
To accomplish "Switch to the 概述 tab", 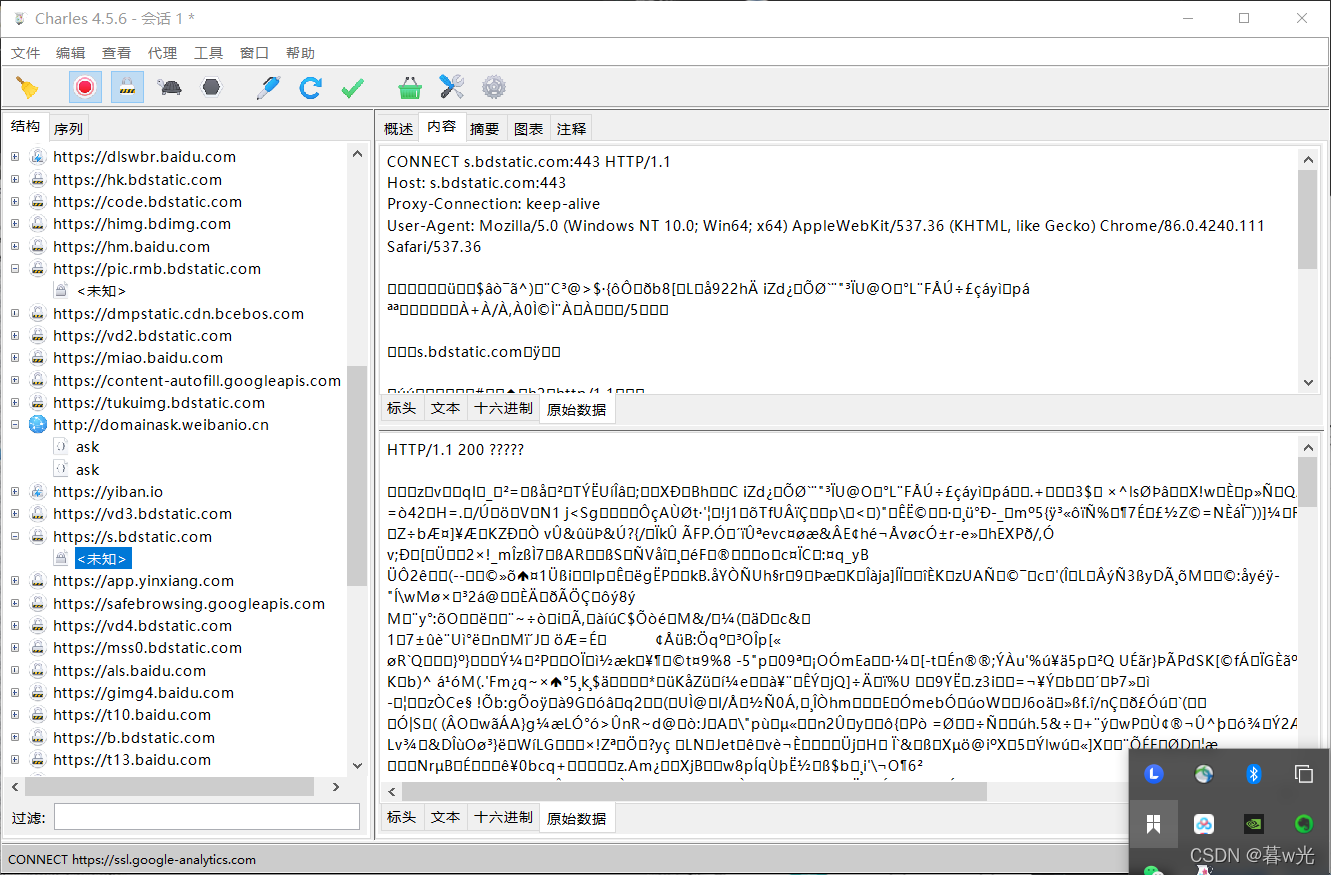I will point(398,128).
